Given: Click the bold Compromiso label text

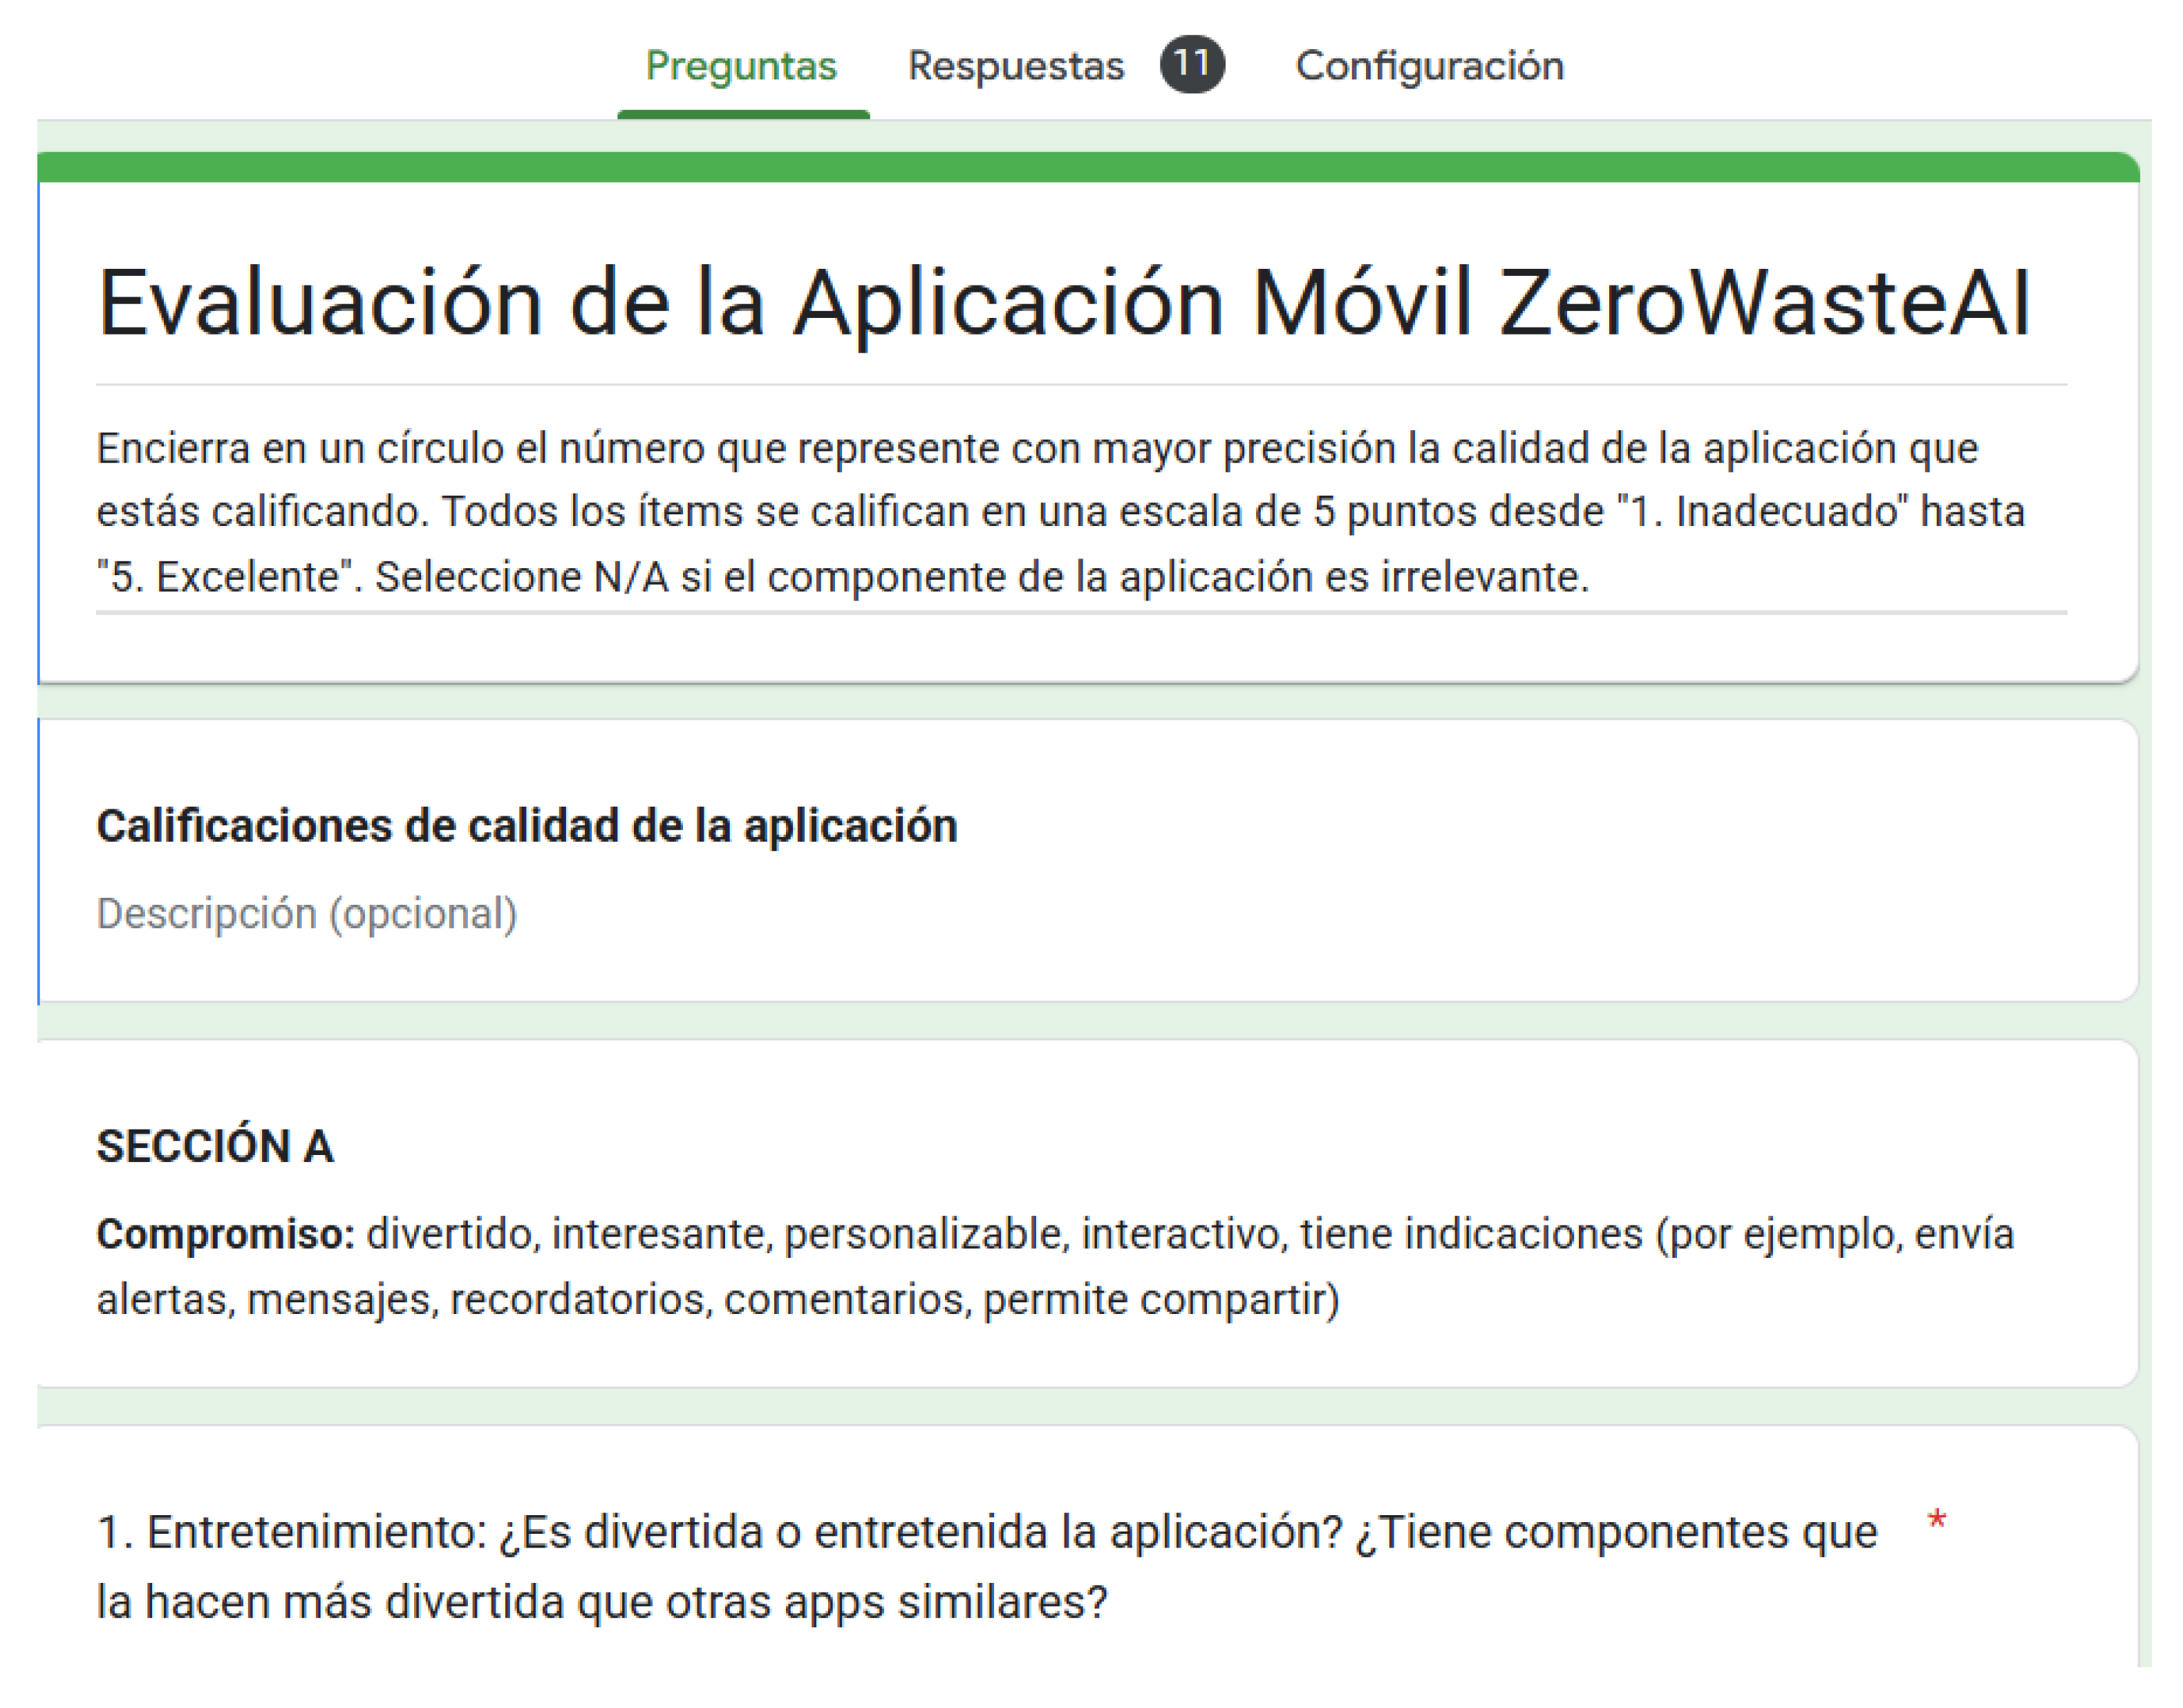Looking at the screenshot, I should tap(226, 1234).
